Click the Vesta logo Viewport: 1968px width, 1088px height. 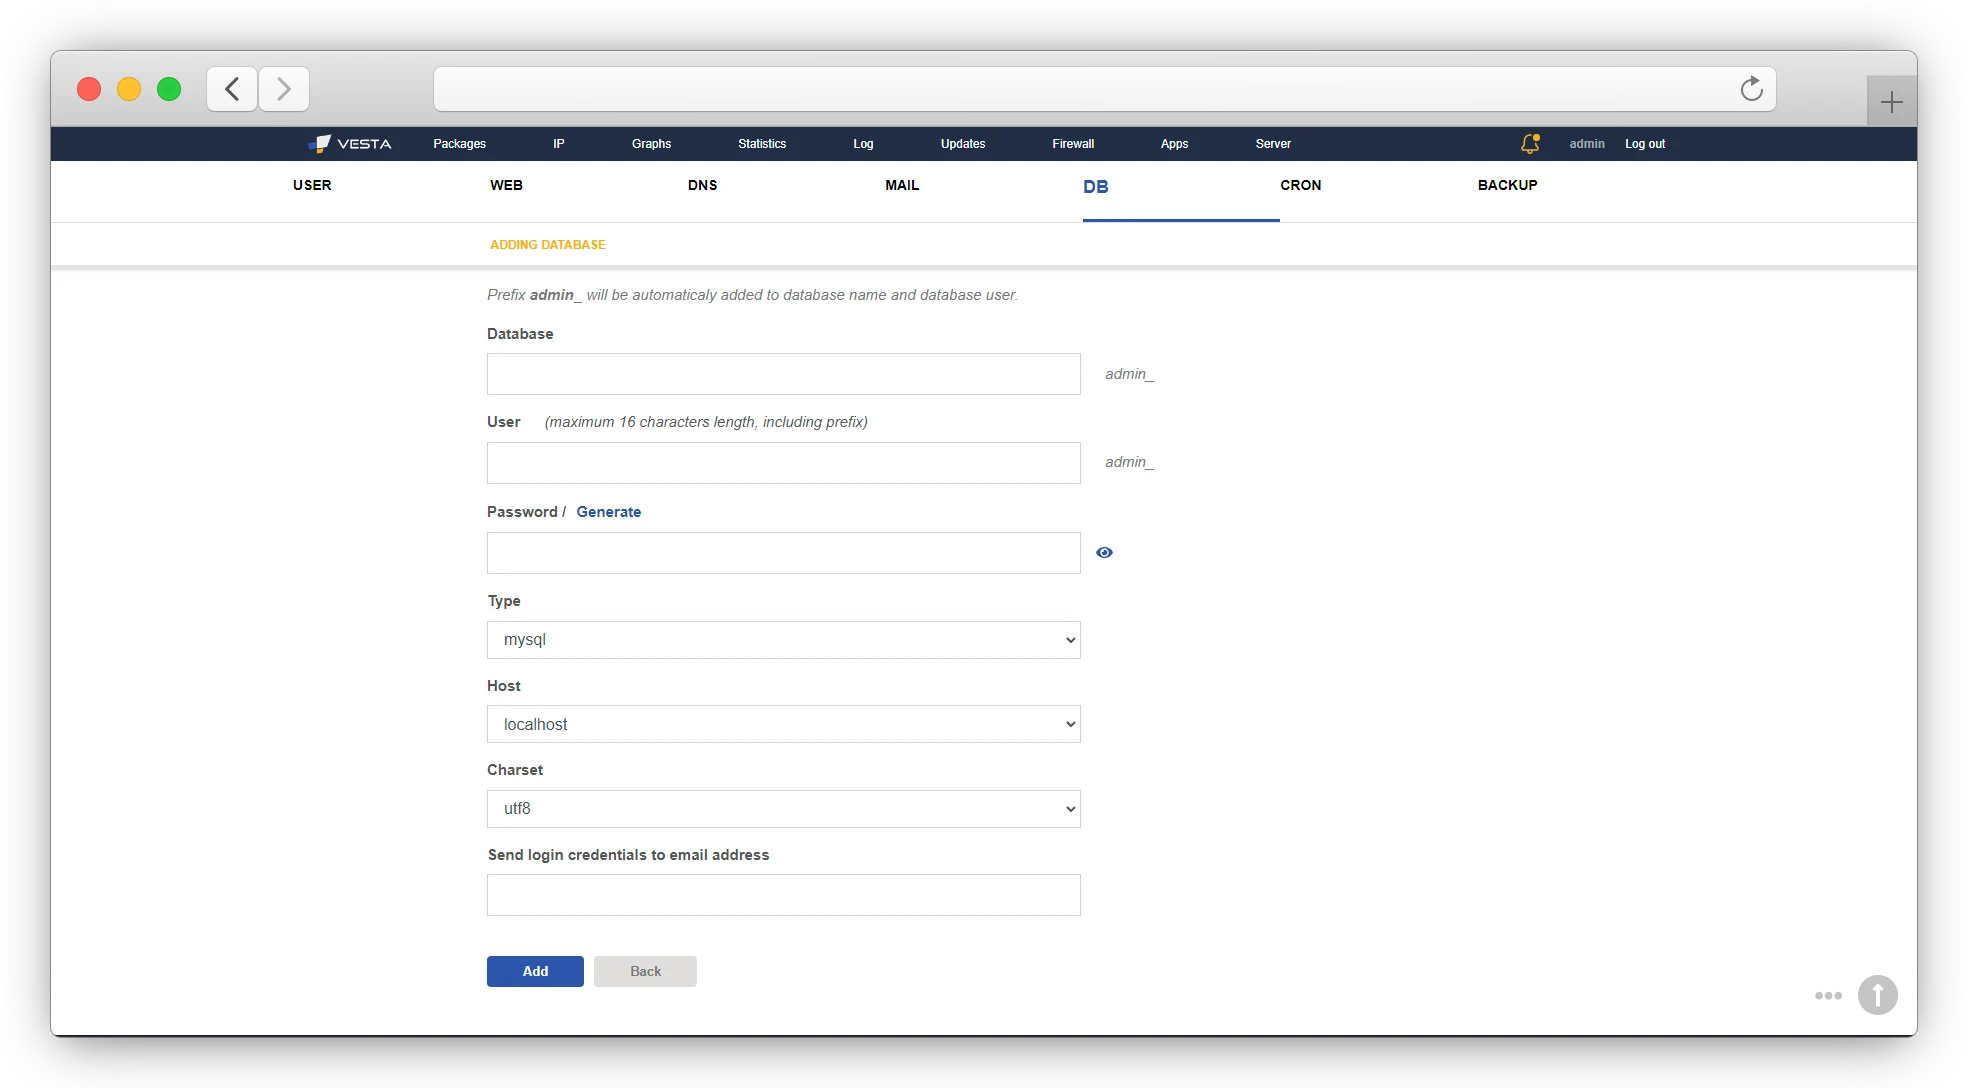[350, 144]
